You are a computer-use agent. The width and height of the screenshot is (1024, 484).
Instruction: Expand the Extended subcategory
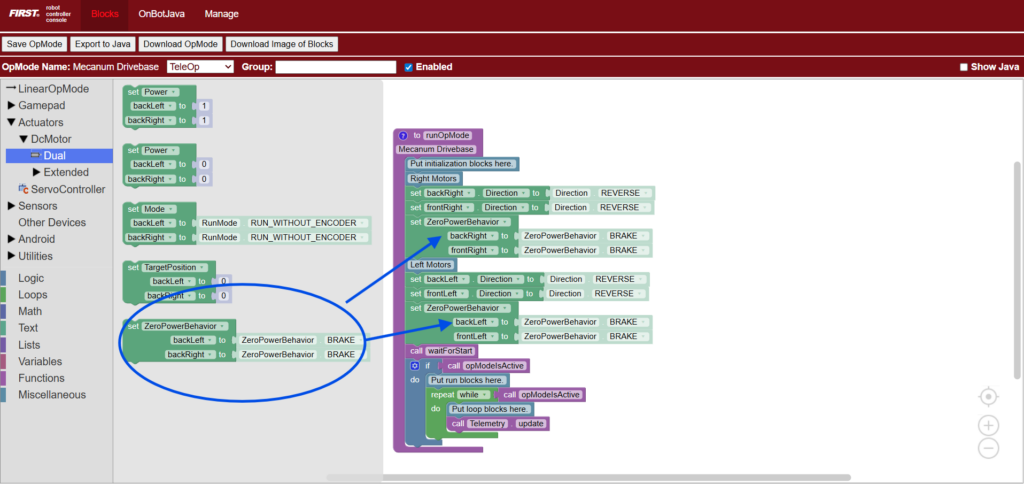37,172
